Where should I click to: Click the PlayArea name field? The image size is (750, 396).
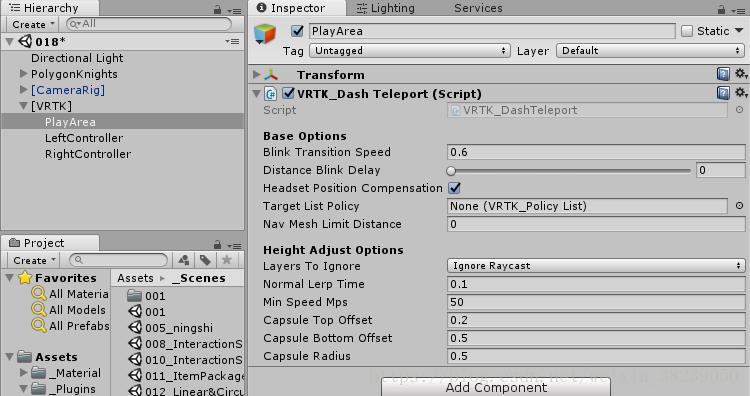click(x=492, y=31)
